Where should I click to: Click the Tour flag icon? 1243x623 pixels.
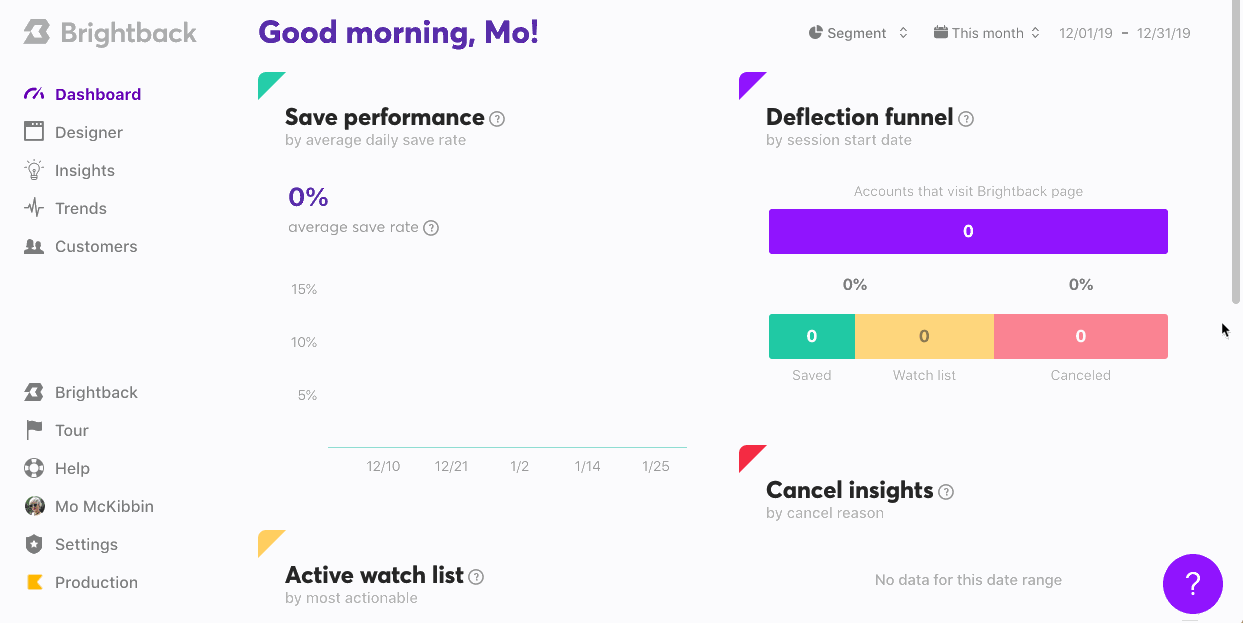pos(34,430)
